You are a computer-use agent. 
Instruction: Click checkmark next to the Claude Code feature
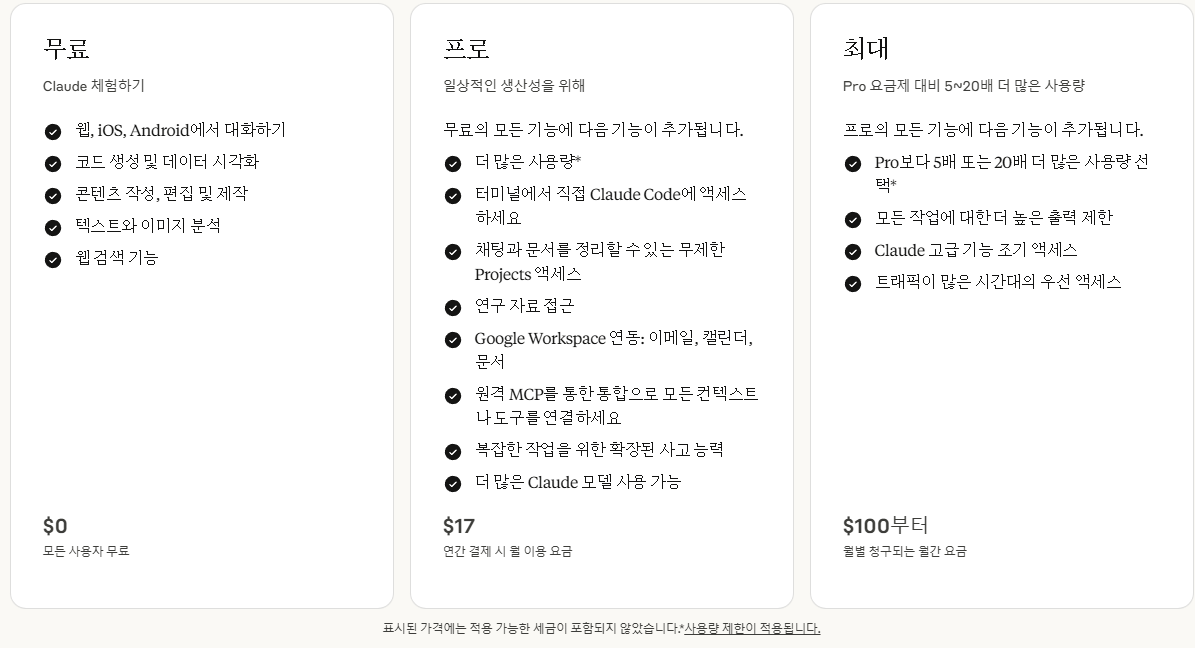click(452, 196)
